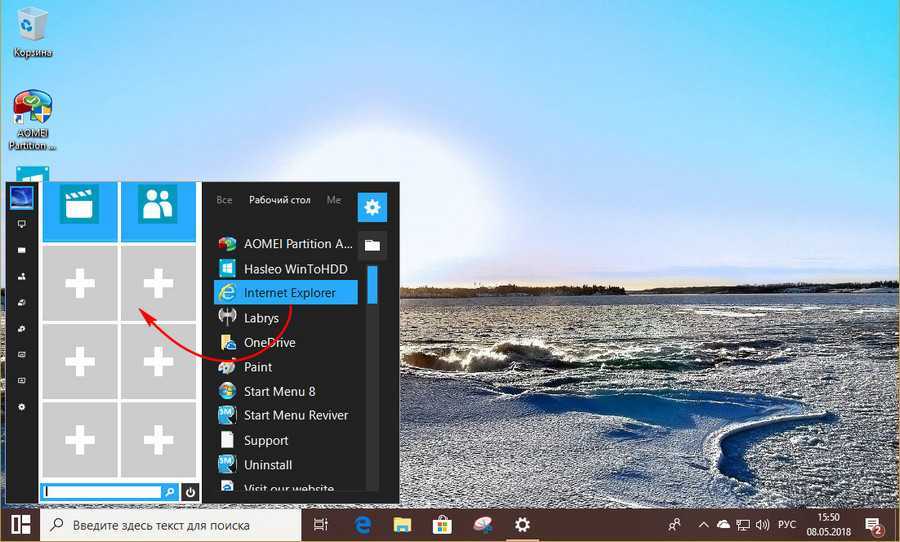Click the Start Menu Reviver entry
Viewport: 900px width, 542px height.
tap(295, 415)
